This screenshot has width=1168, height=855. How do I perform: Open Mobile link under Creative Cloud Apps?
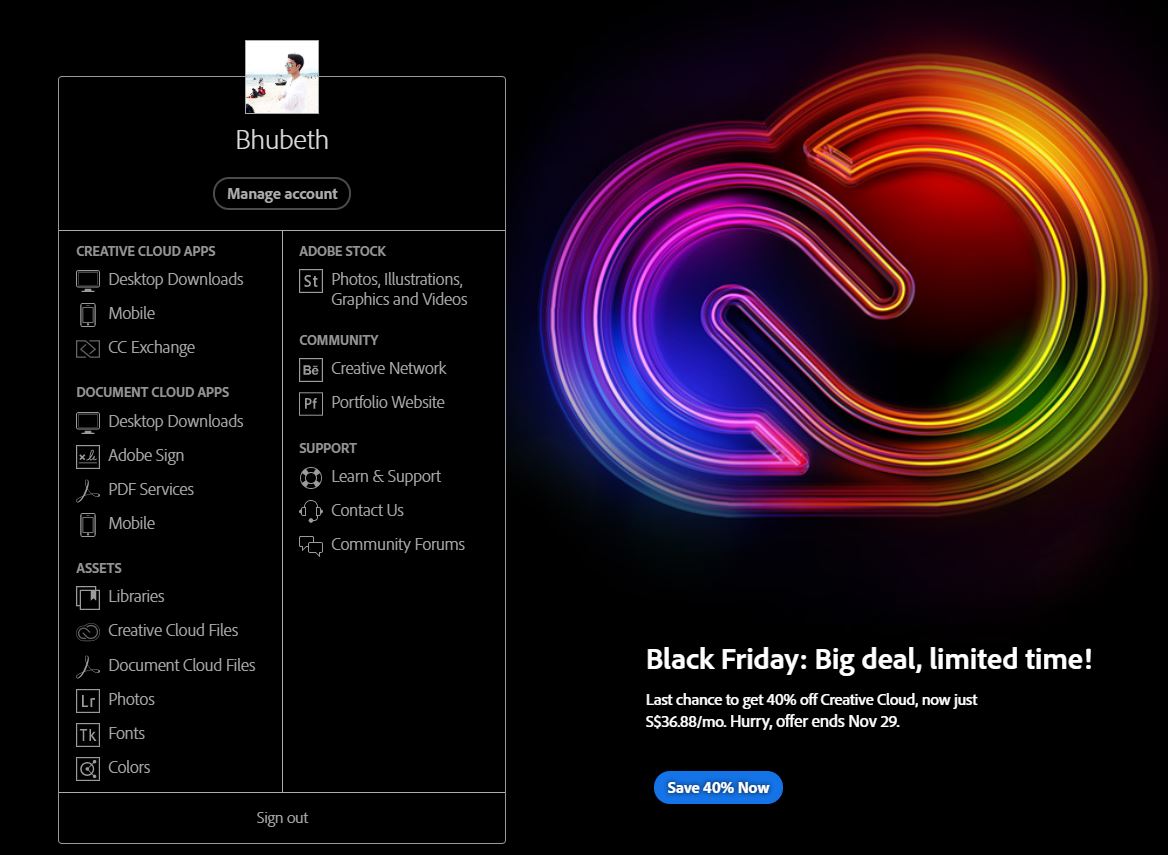point(132,314)
